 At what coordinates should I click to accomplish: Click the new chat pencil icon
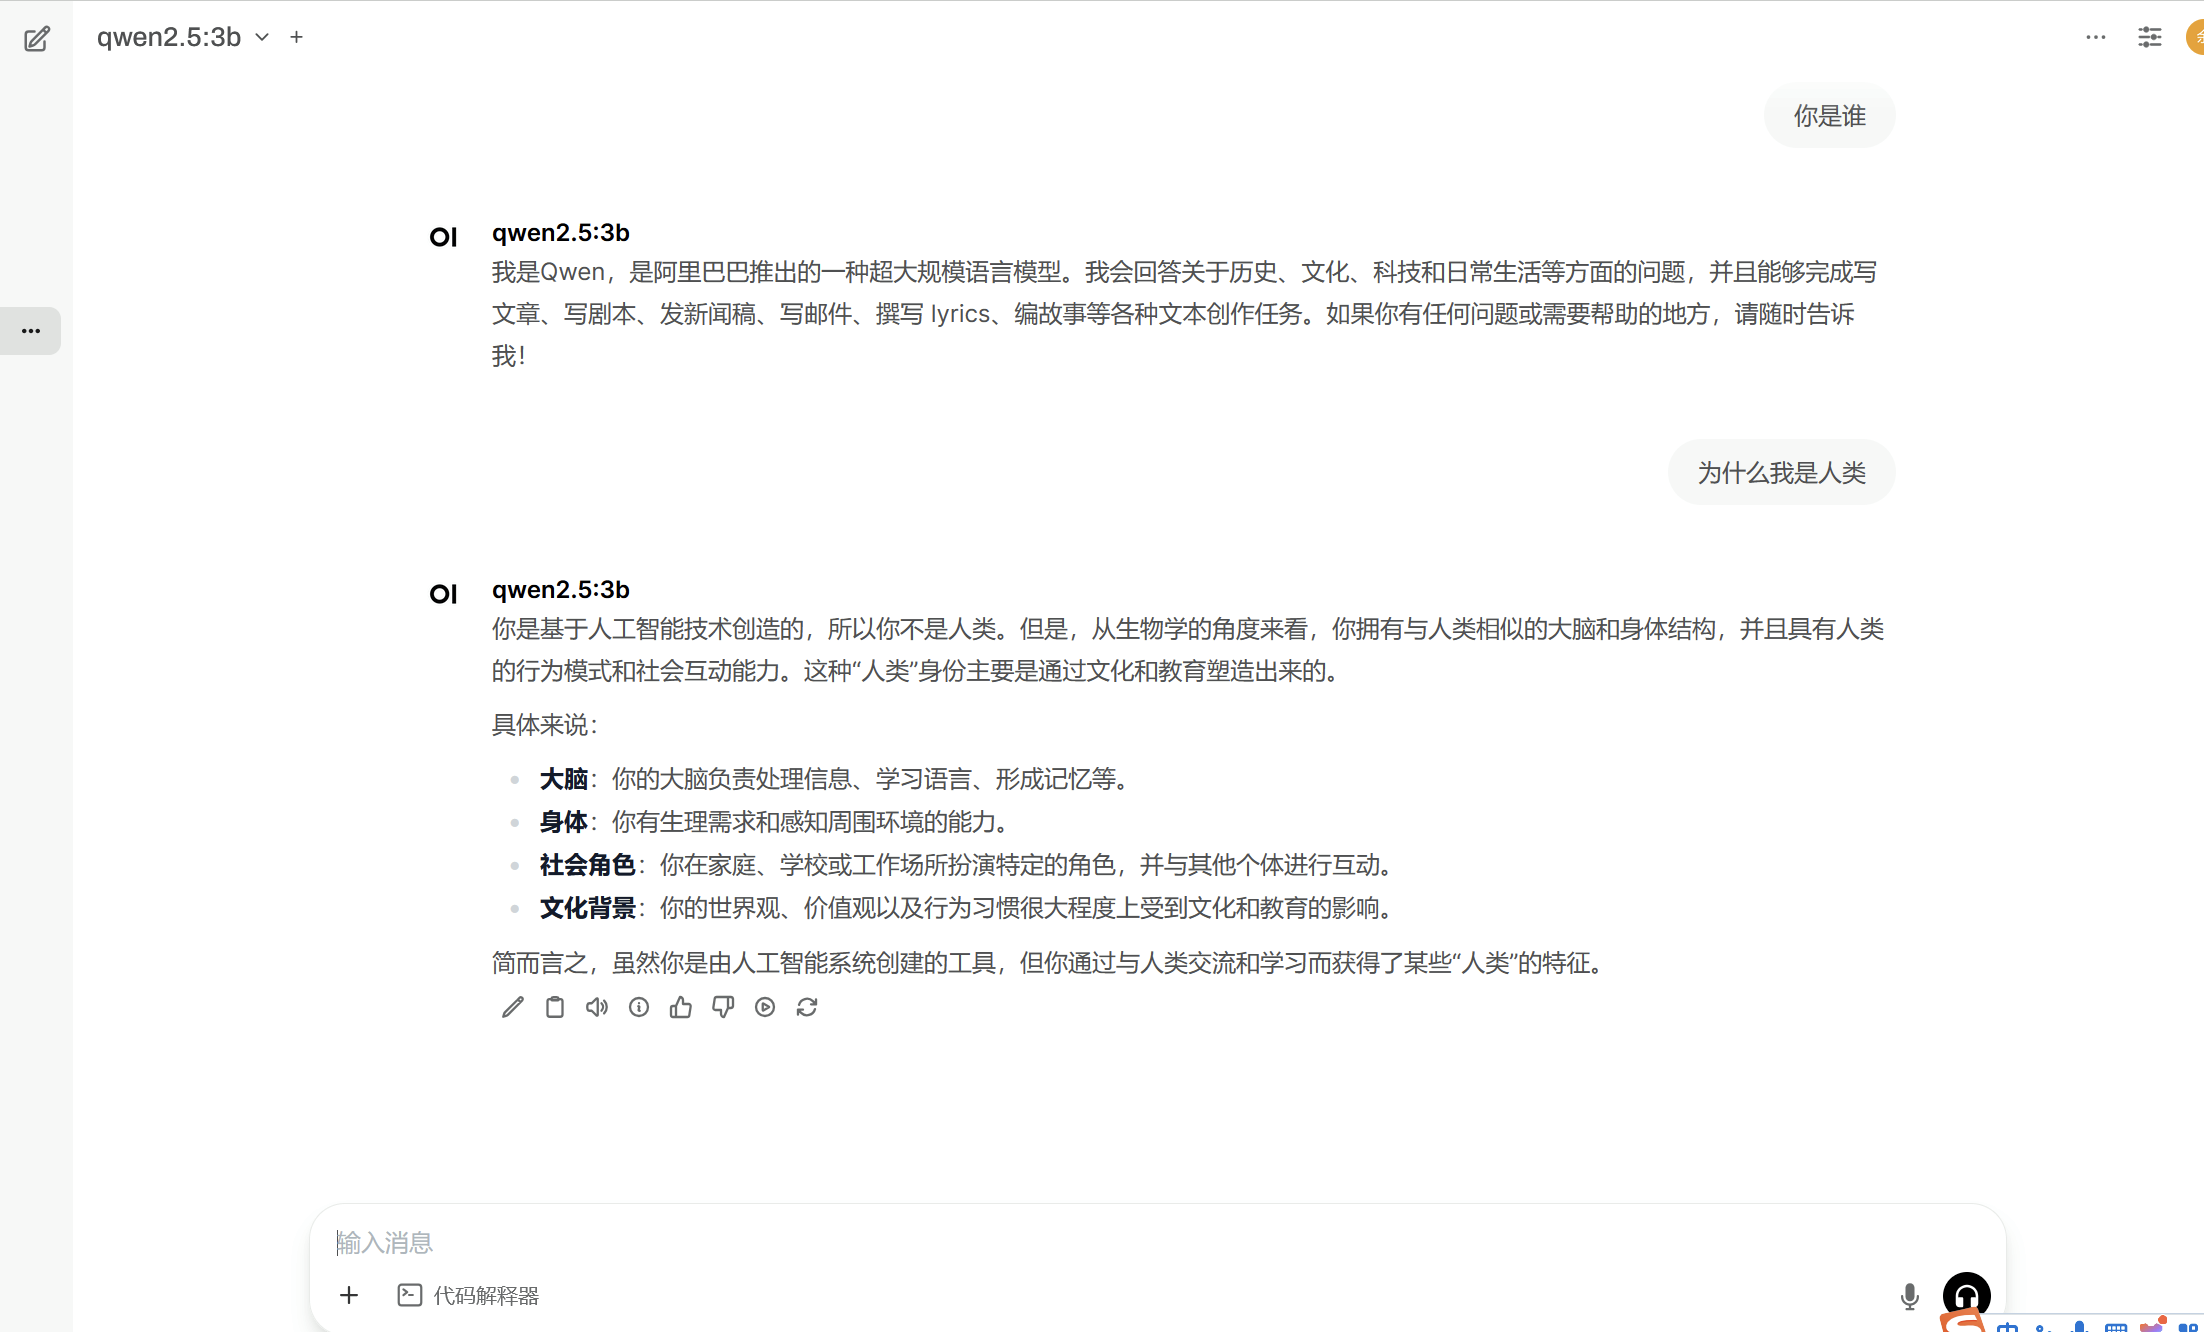[37, 39]
